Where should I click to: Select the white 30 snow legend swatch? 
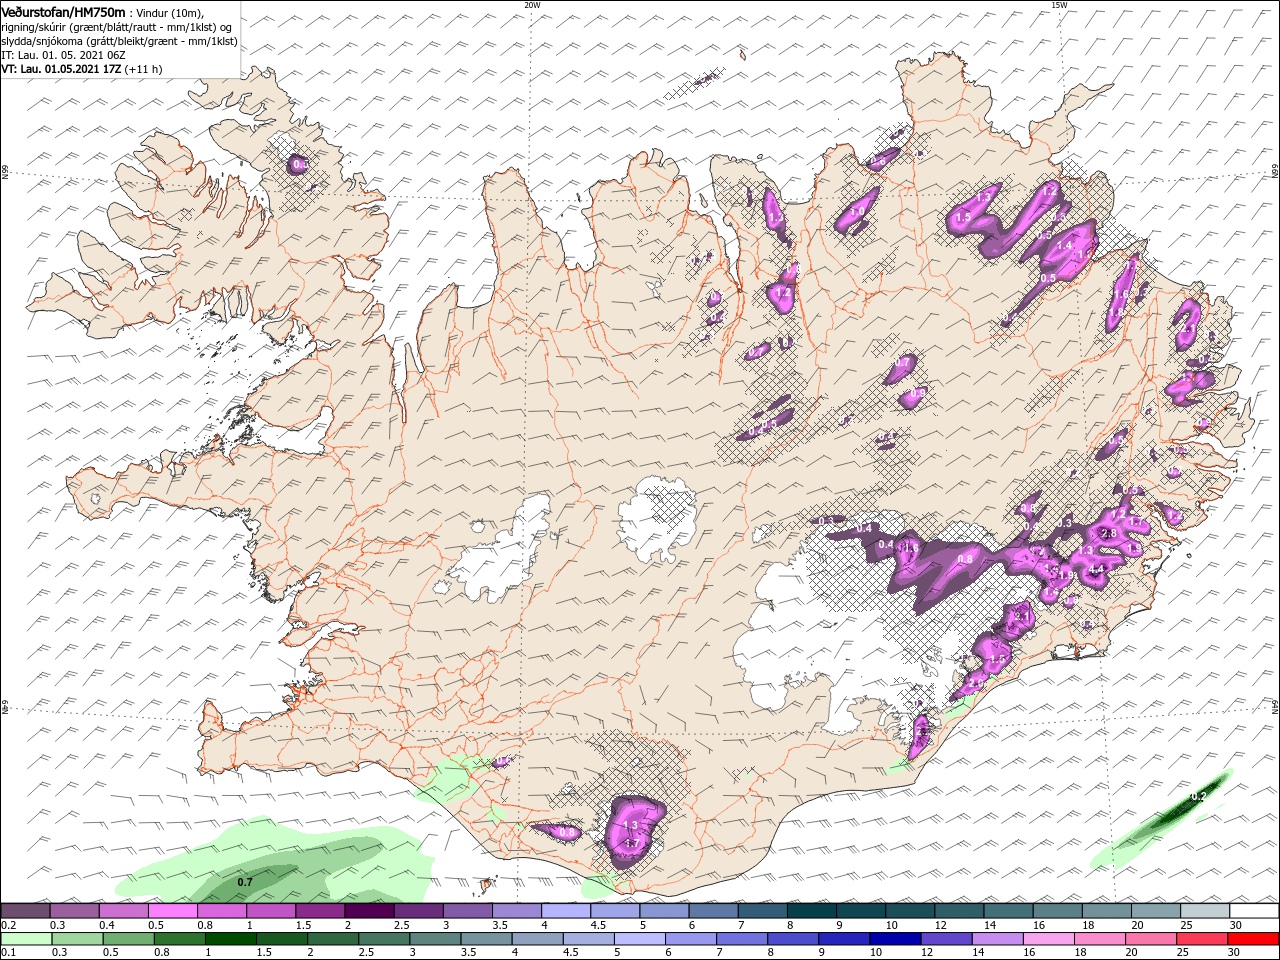1254,911
